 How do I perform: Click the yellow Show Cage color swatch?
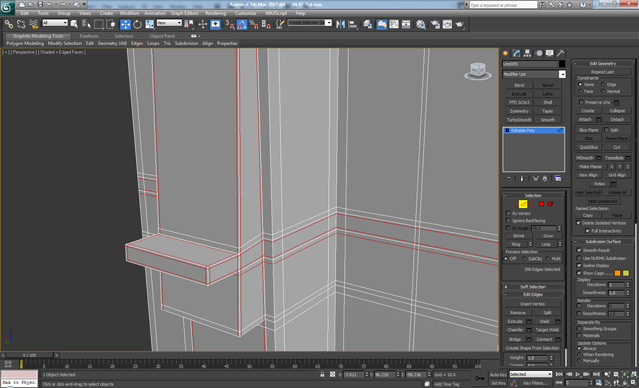pyautogui.click(x=626, y=273)
